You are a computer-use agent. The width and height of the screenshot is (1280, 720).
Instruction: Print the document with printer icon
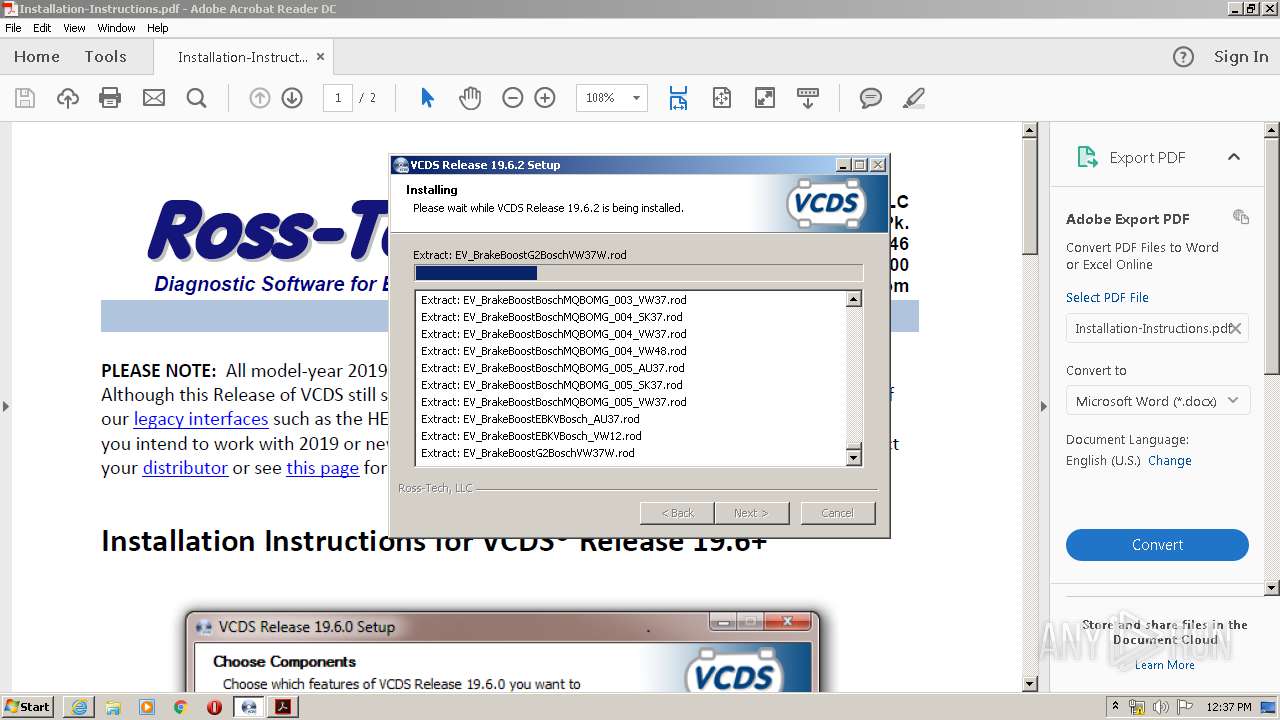pyautogui.click(x=110, y=98)
